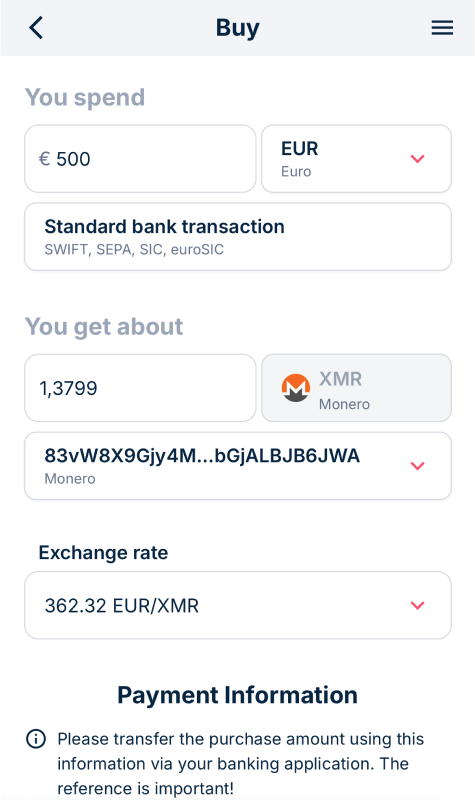Viewport: 475px width, 800px height.
Task: Expand the Monero address dropdown chevron
Action: click(x=417, y=466)
